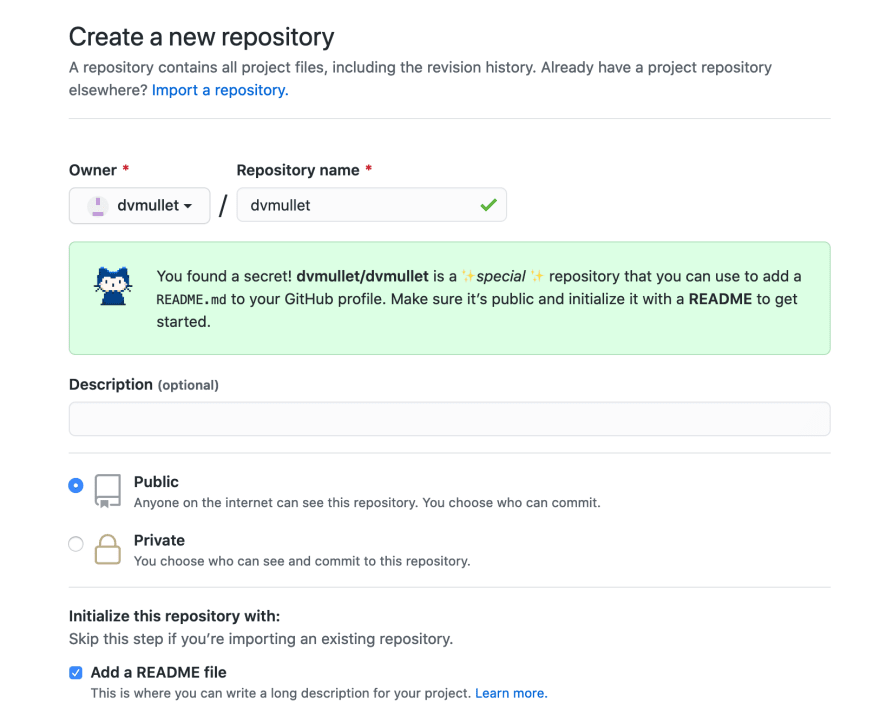
Task: Click the 'Skip this step' helper text
Action: [x=261, y=639]
